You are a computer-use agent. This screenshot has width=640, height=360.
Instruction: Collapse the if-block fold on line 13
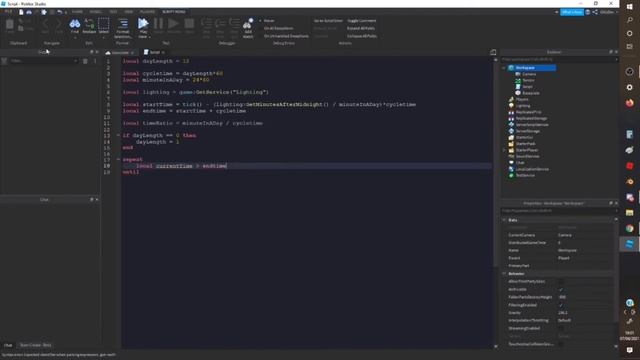pyautogui.click(x=118, y=135)
